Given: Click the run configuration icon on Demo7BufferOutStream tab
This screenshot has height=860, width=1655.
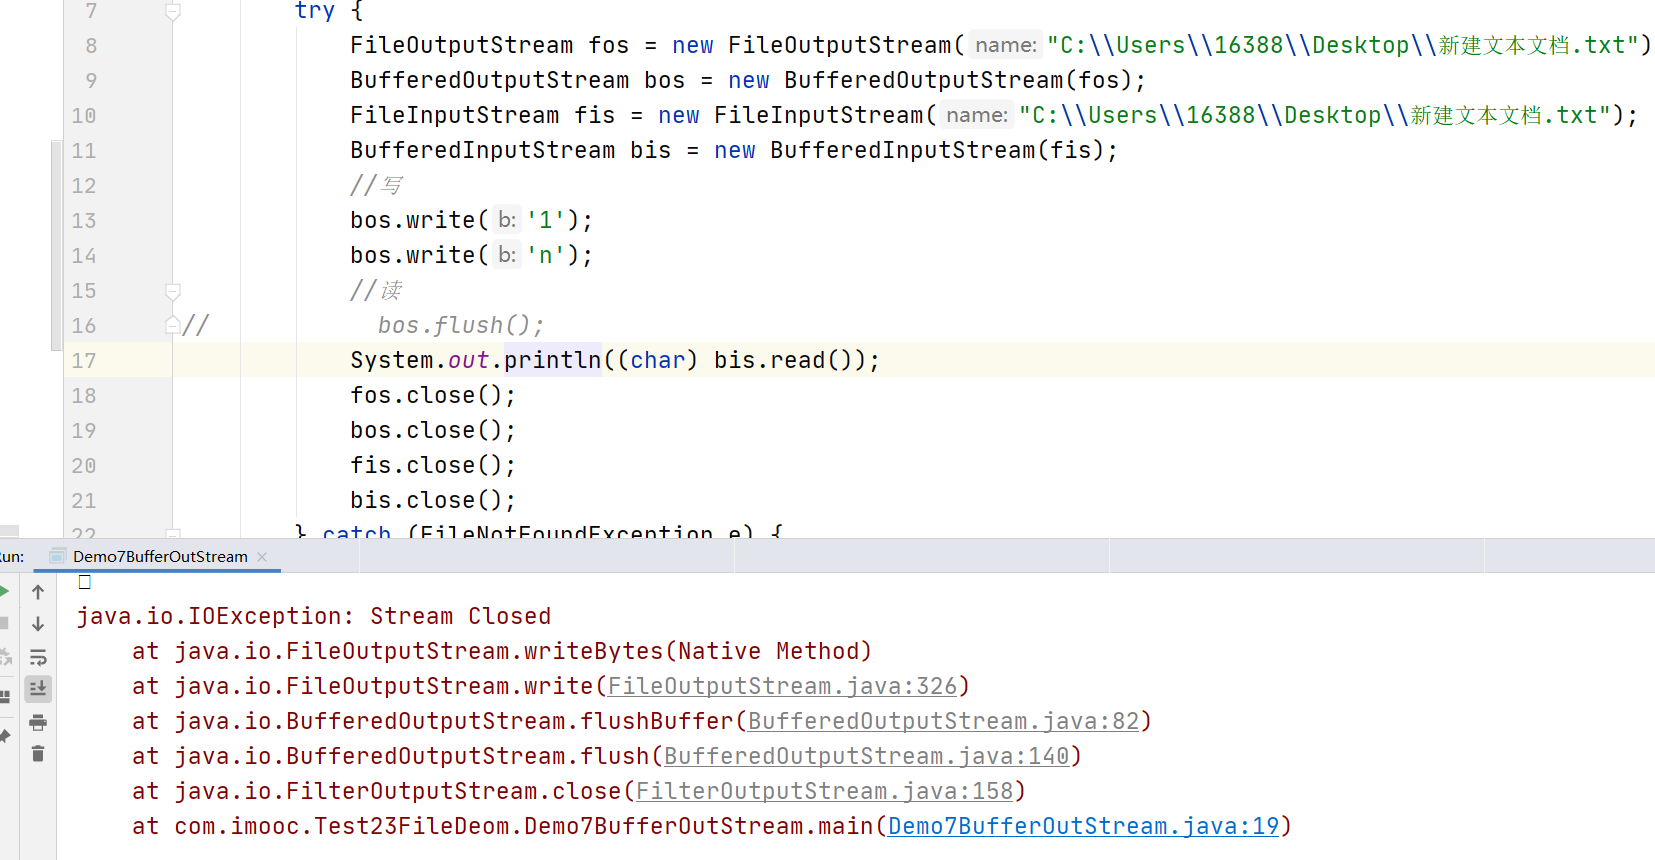Looking at the screenshot, I should 57,556.
